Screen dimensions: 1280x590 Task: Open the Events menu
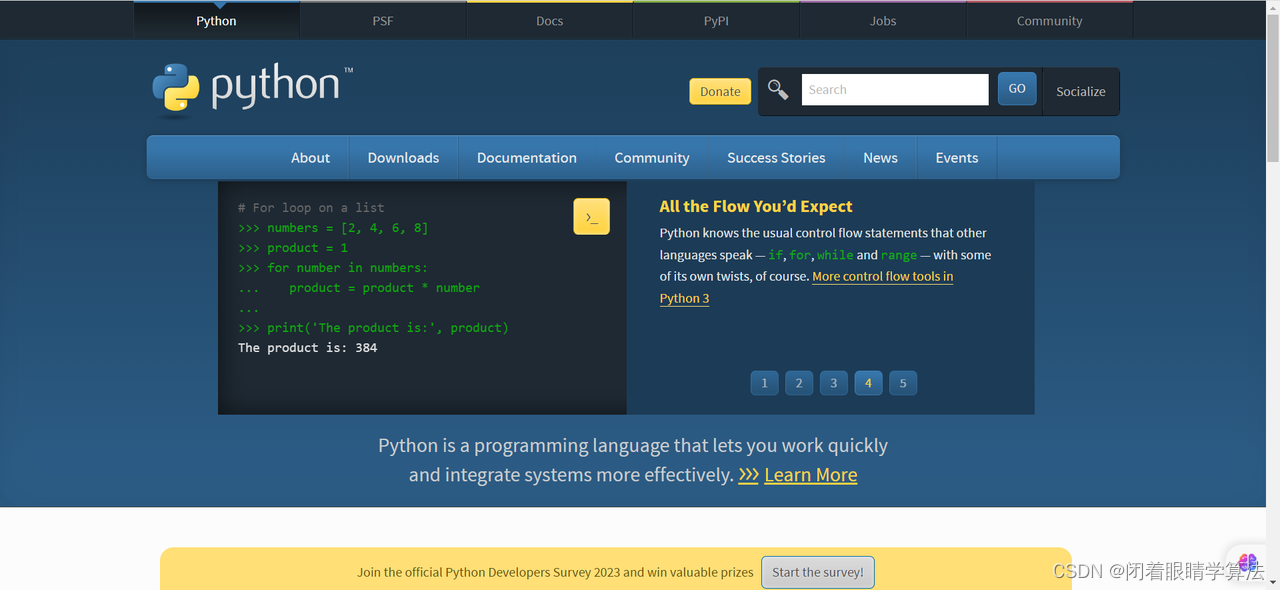pyautogui.click(x=957, y=158)
